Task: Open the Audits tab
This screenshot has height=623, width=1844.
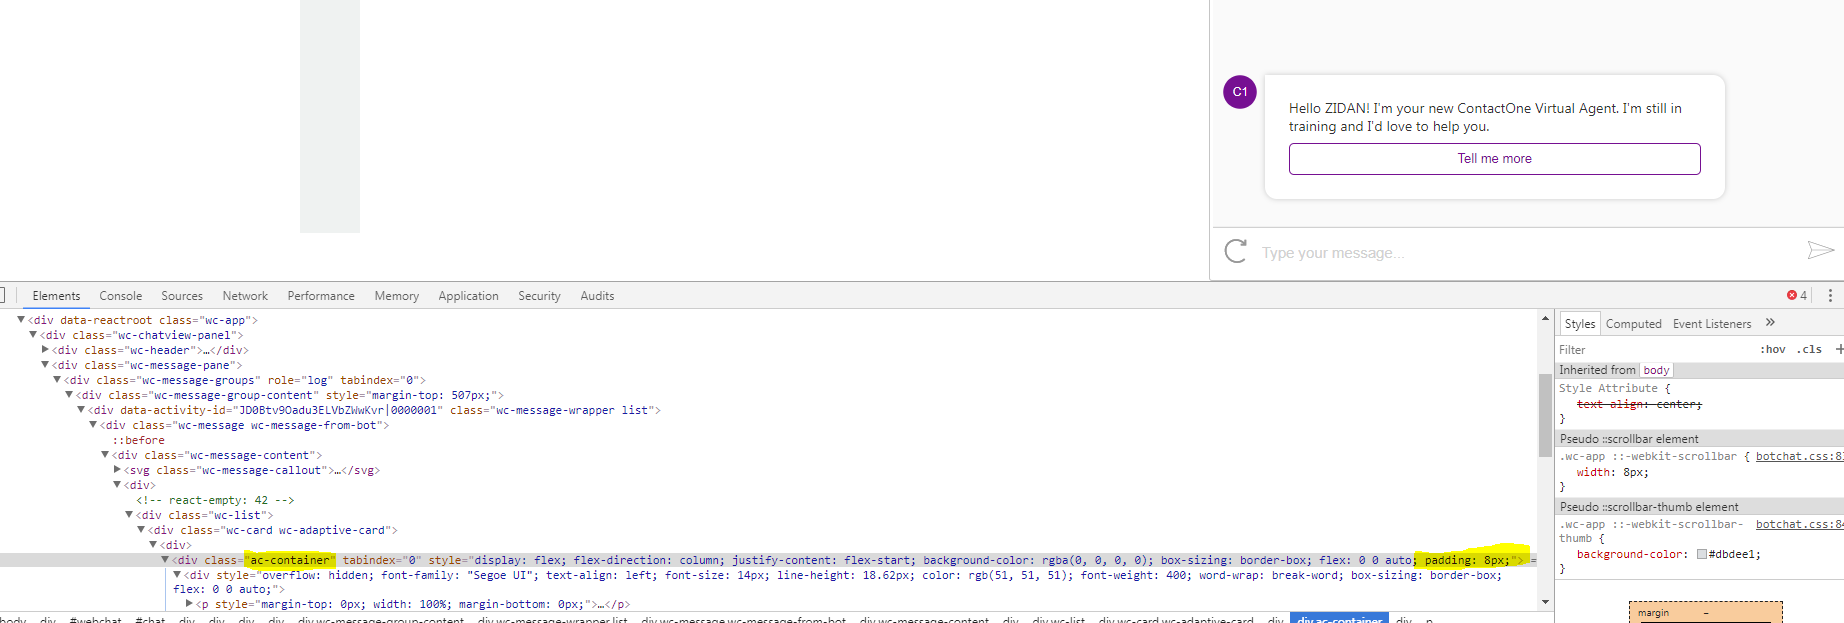Action: (x=597, y=296)
